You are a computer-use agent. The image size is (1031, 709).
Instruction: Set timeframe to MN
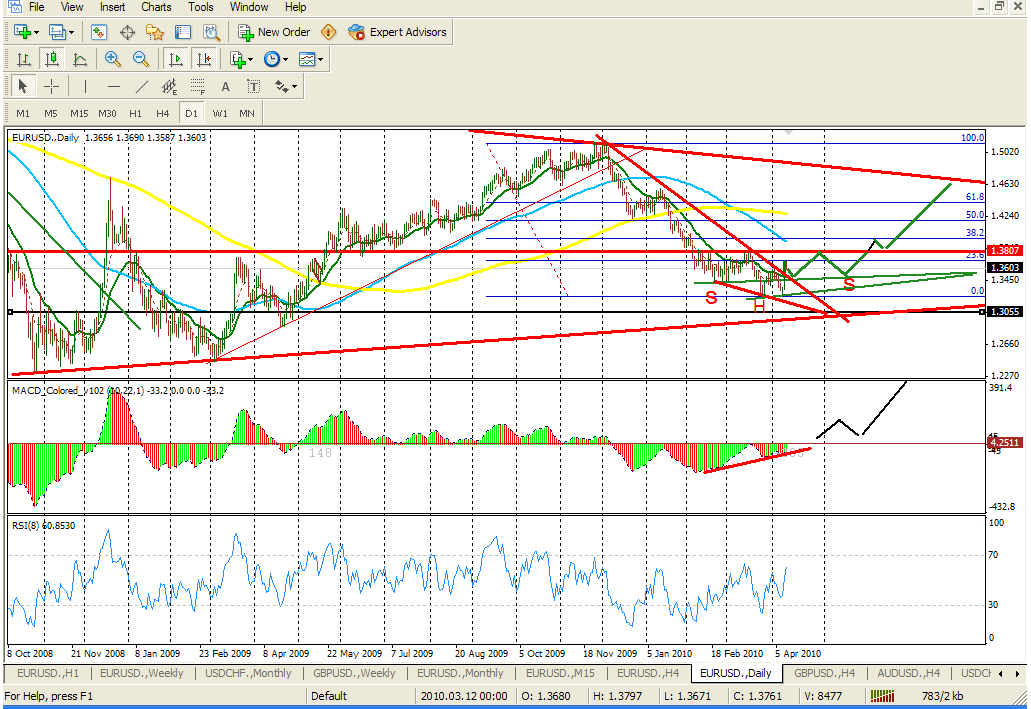point(247,113)
